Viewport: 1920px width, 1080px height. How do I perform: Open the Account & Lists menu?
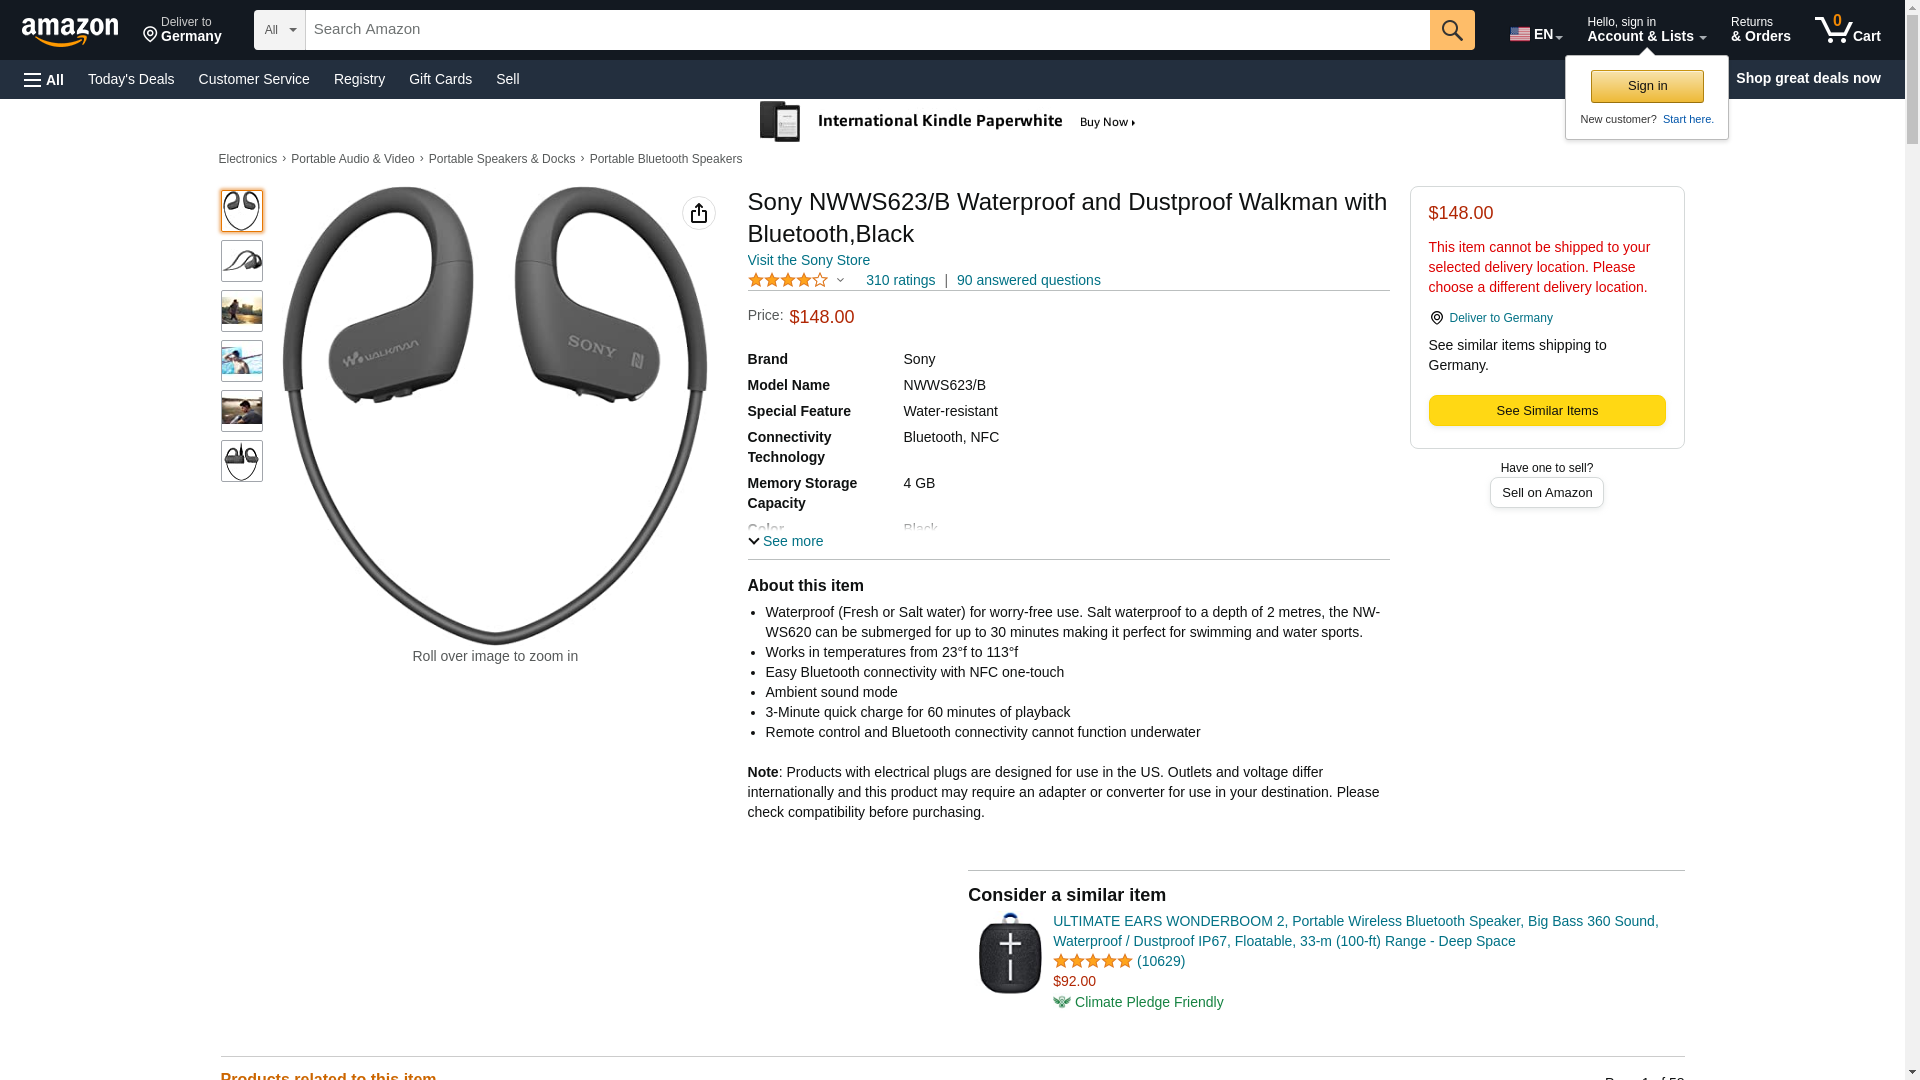point(1645,30)
